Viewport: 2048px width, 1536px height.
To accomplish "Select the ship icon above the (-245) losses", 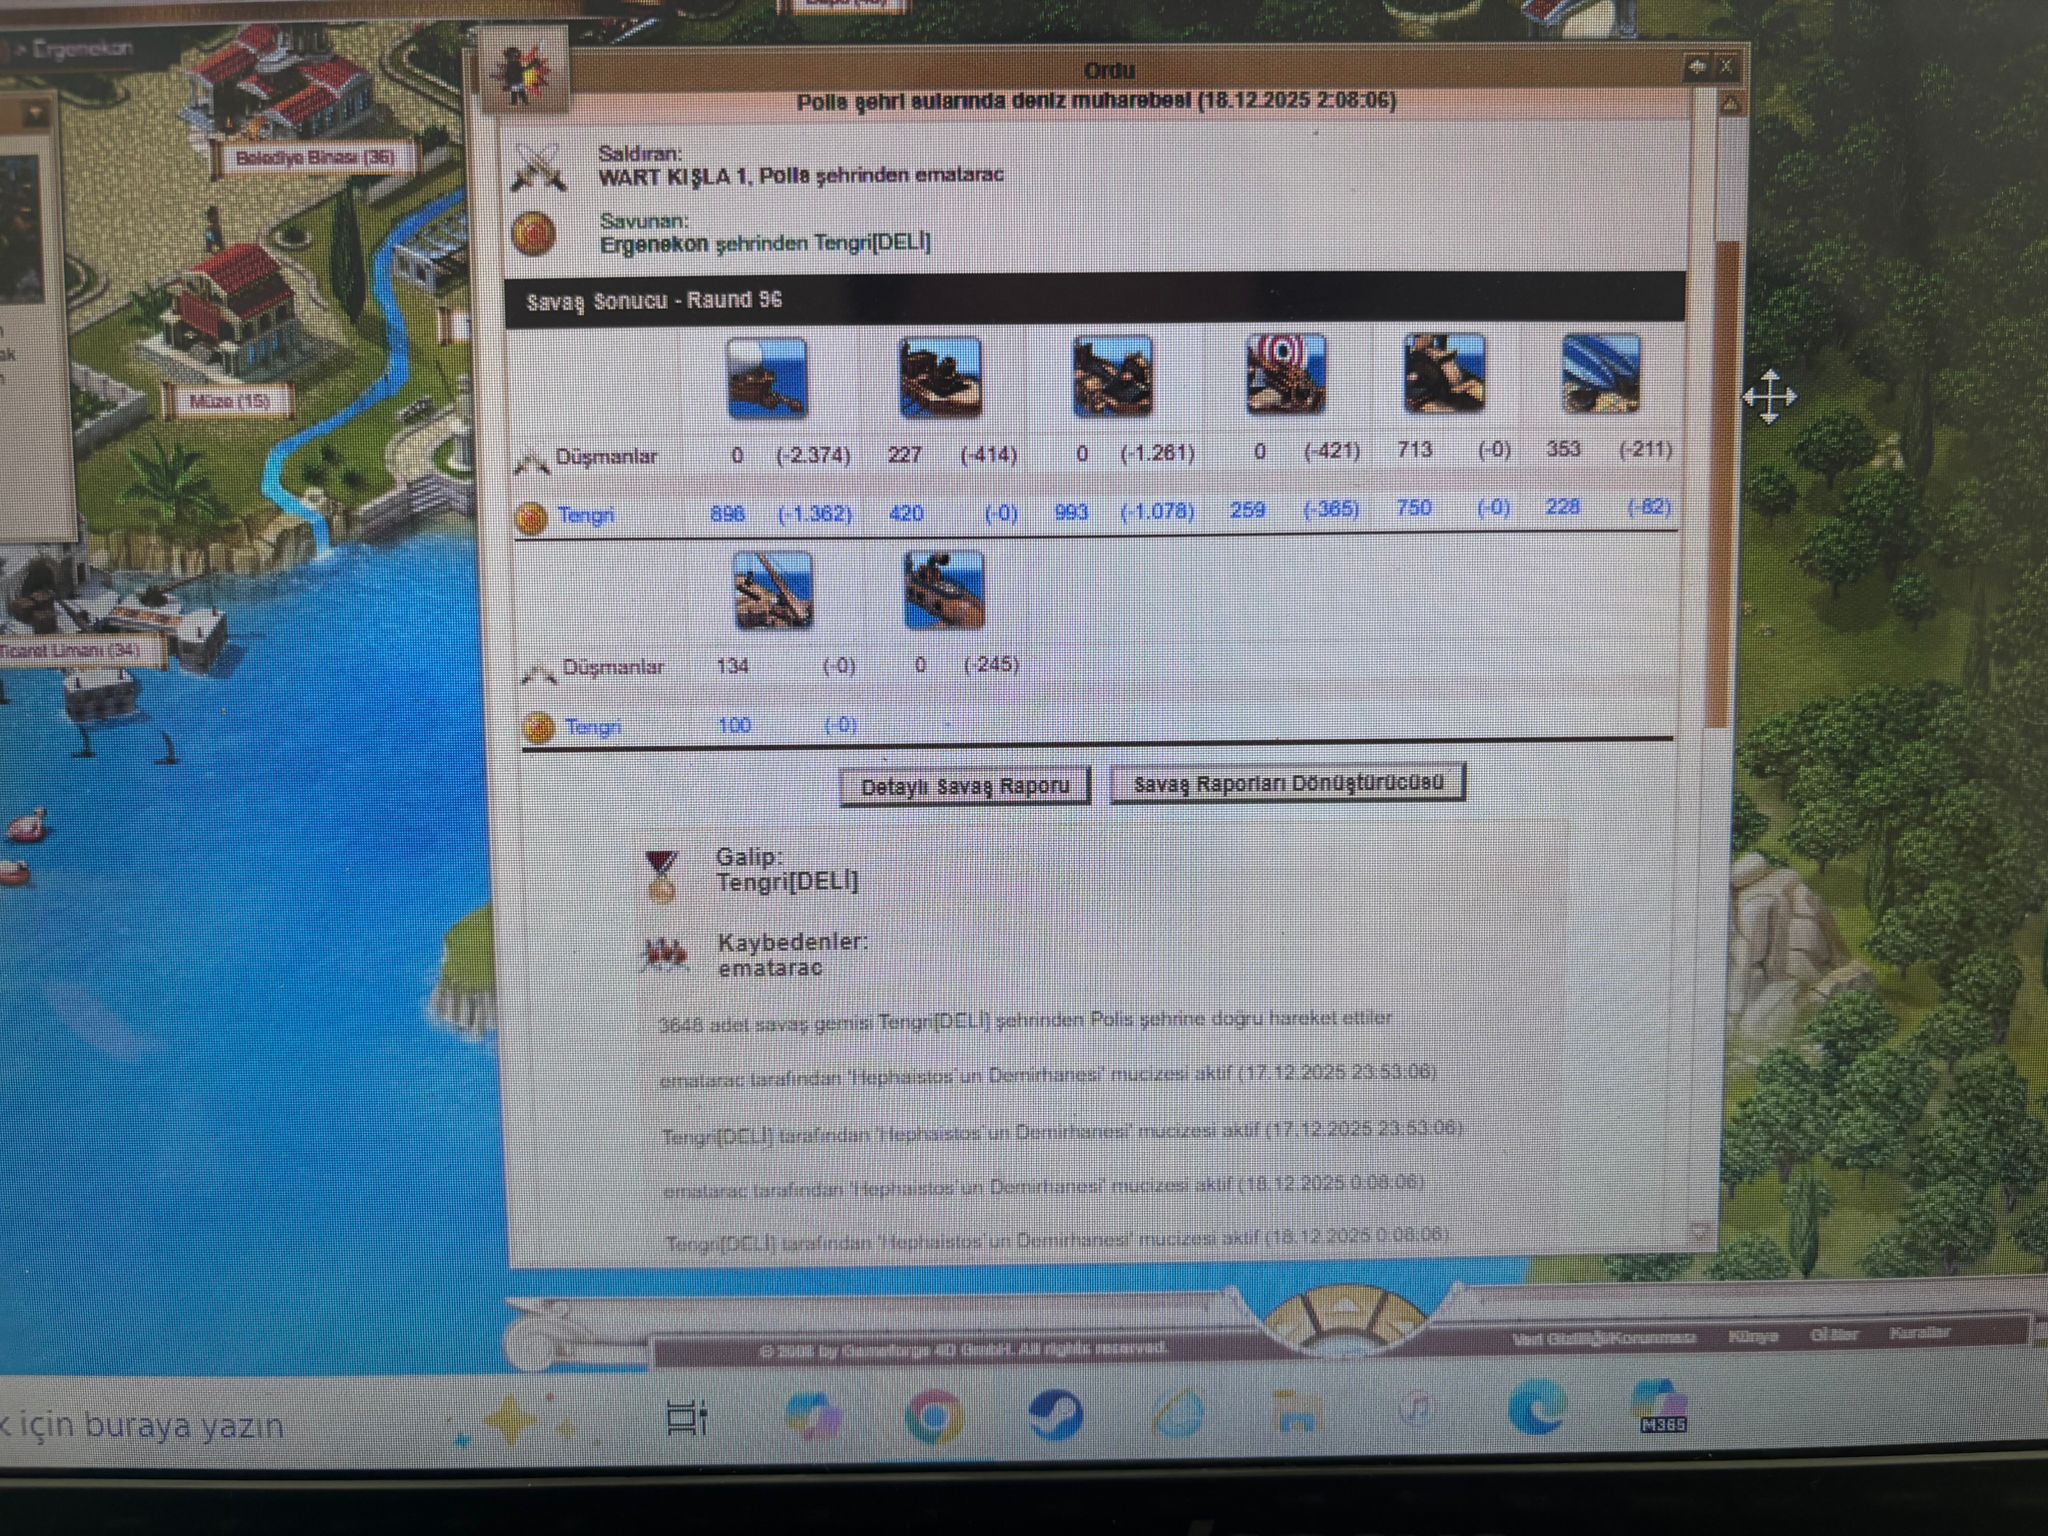I will (x=944, y=590).
